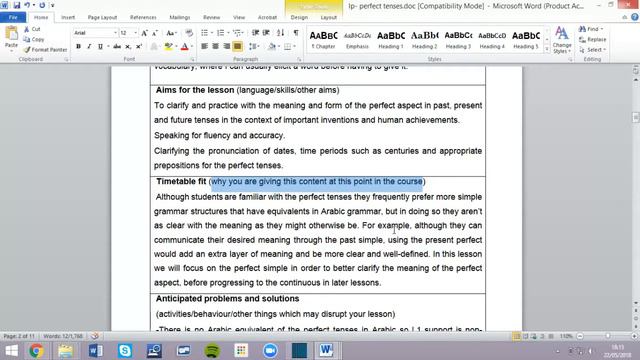Click the Redo repeat icon
Screen dimensions: 640x360
[x=42, y=5]
